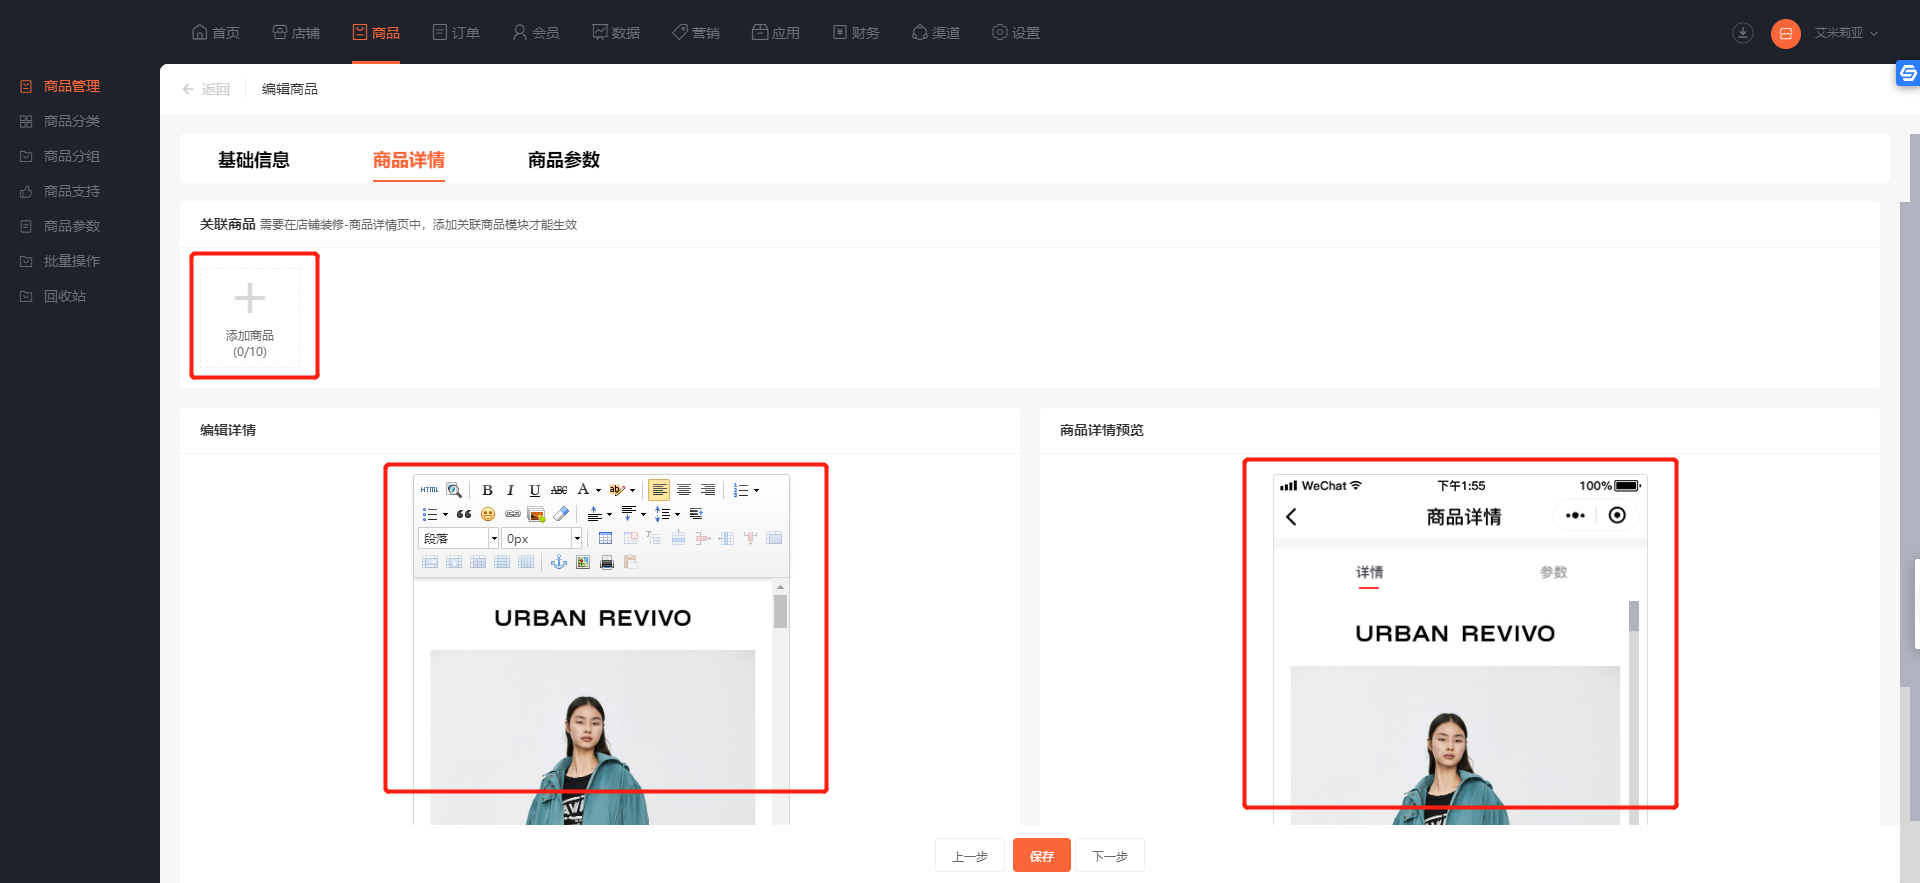Apply the highlight background color button
The width and height of the screenshot is (1920, 883).
[x=617, y=490]
